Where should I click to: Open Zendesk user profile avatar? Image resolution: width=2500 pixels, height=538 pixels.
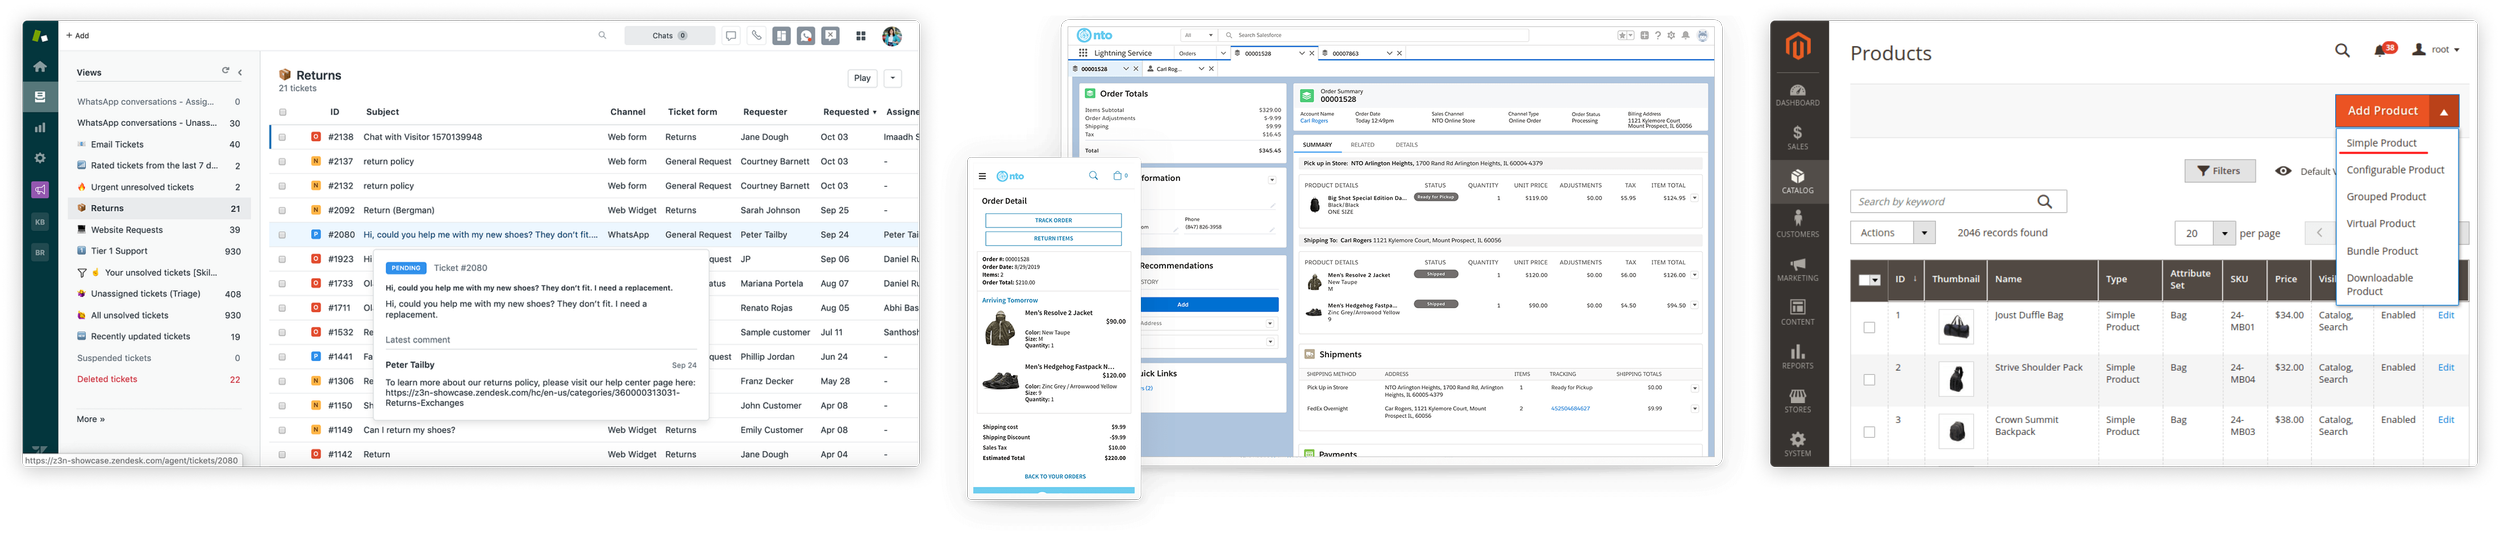click(892, 36)
